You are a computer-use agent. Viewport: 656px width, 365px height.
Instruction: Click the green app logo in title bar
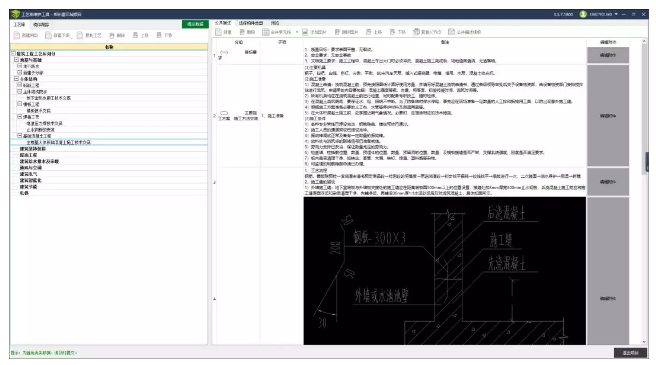[x=15, y=14]
